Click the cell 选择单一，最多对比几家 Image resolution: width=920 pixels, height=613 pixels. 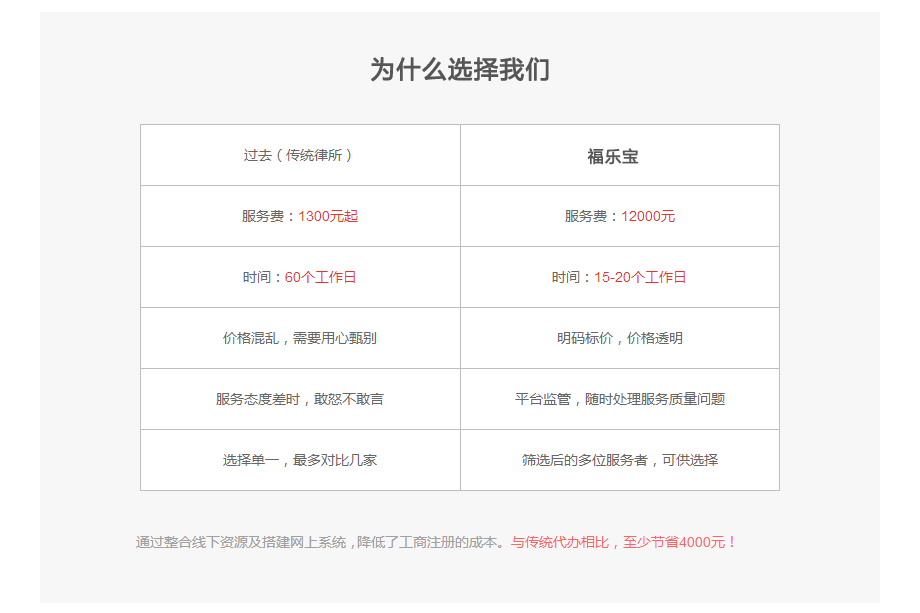[x=300, y=460]
